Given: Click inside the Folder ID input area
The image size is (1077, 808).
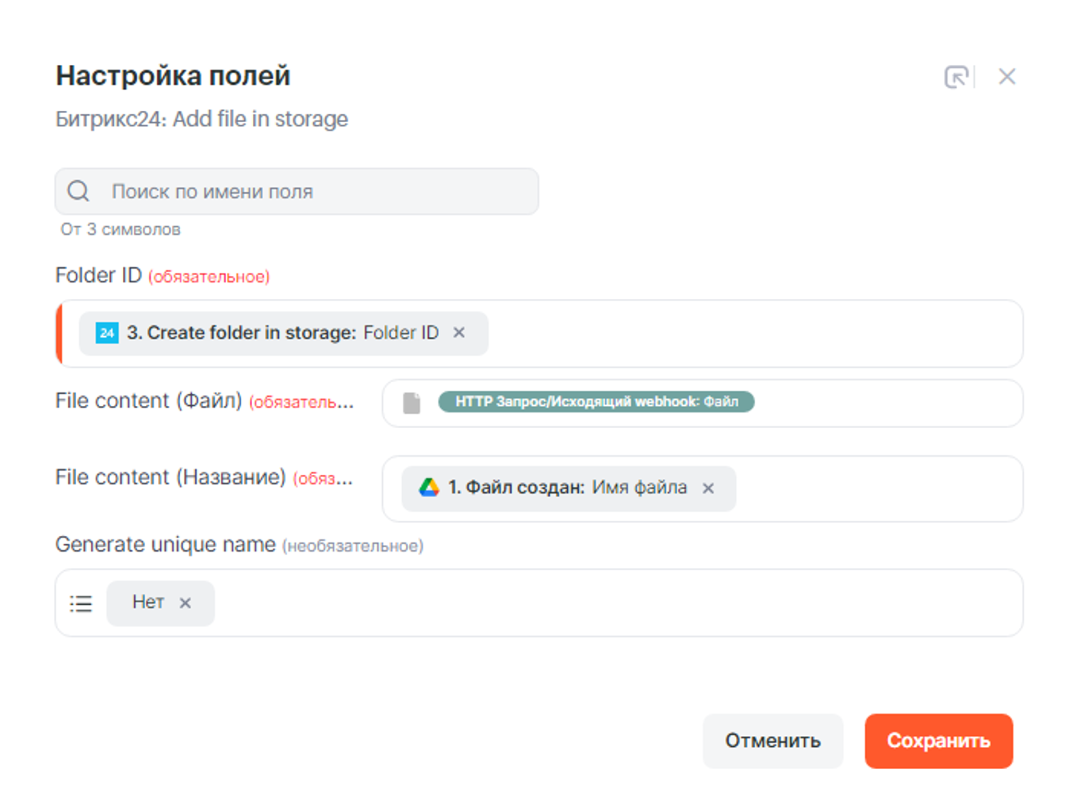Looking at the screenshot, I should [750, 333].
